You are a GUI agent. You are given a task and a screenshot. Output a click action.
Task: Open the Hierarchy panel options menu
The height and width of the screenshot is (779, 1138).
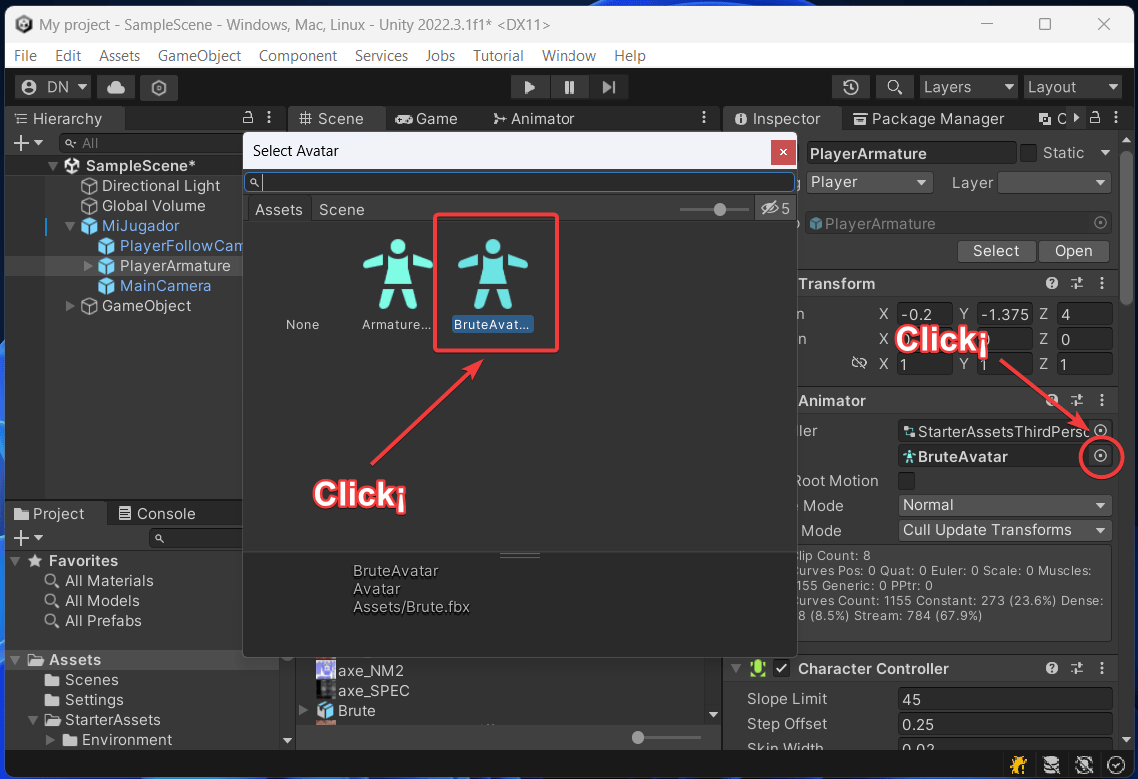[x=269, y=118]
